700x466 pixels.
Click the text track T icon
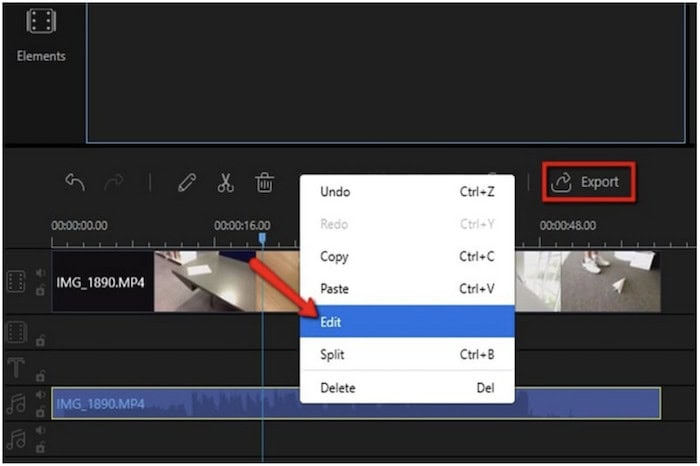pyautogui.click(x=16, y=368)
